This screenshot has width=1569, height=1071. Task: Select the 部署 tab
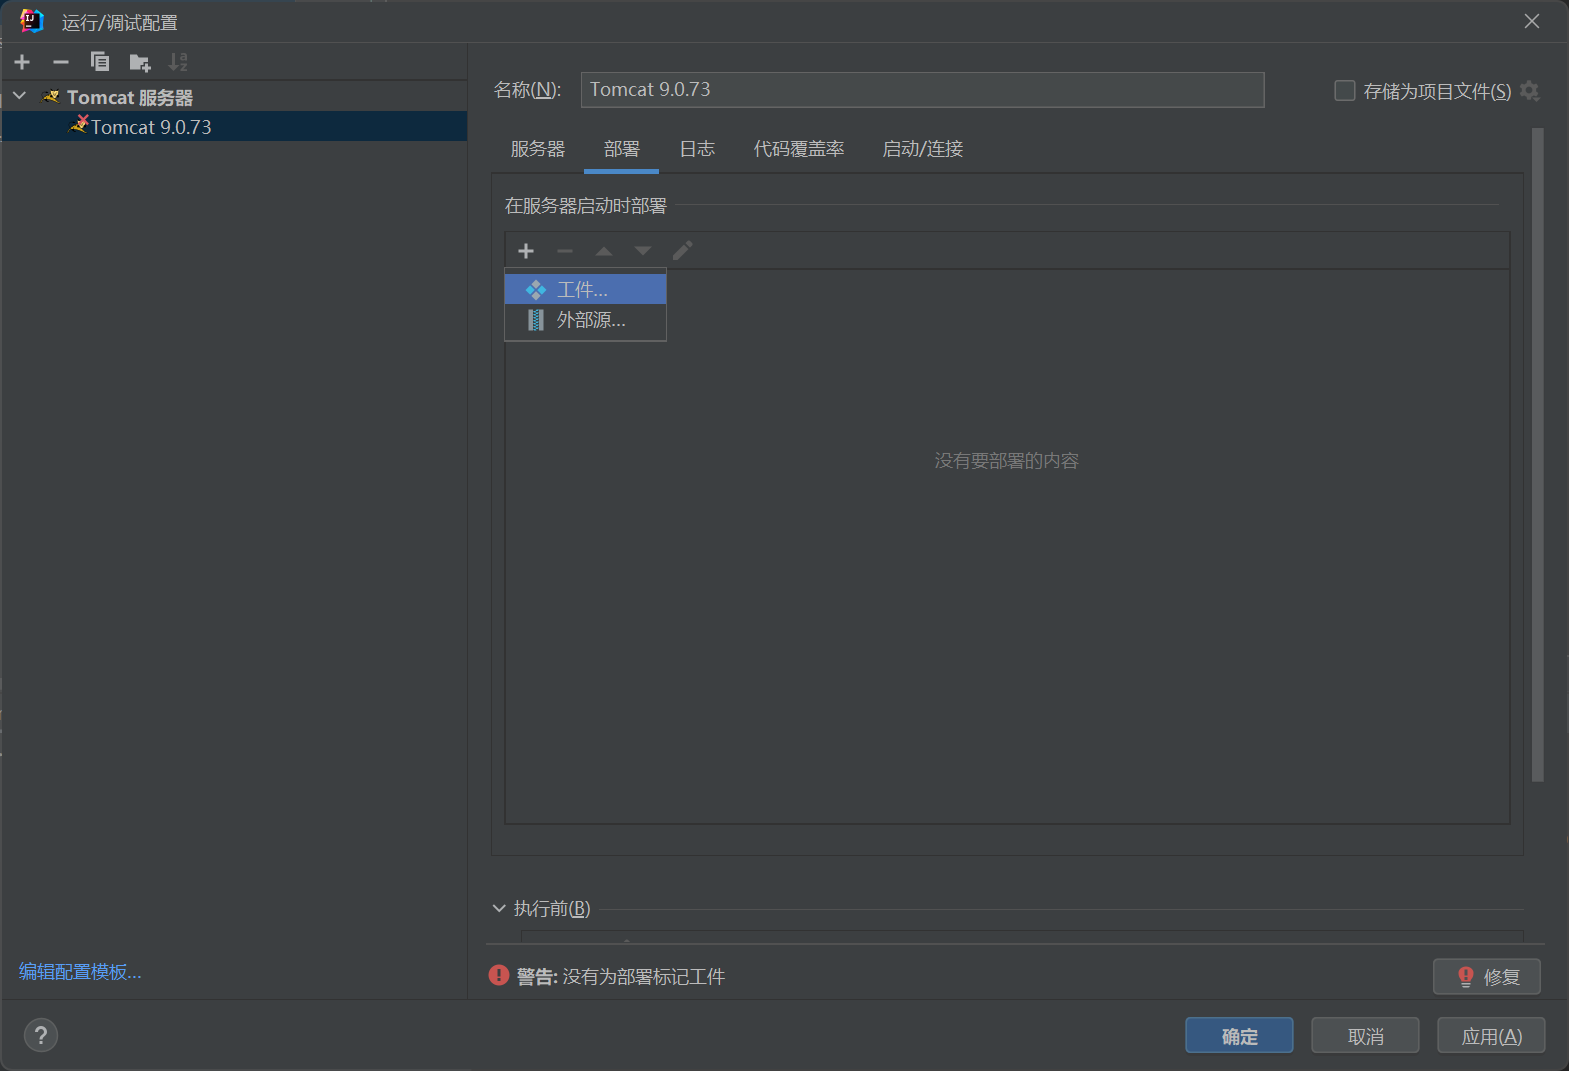pos(621,149)
